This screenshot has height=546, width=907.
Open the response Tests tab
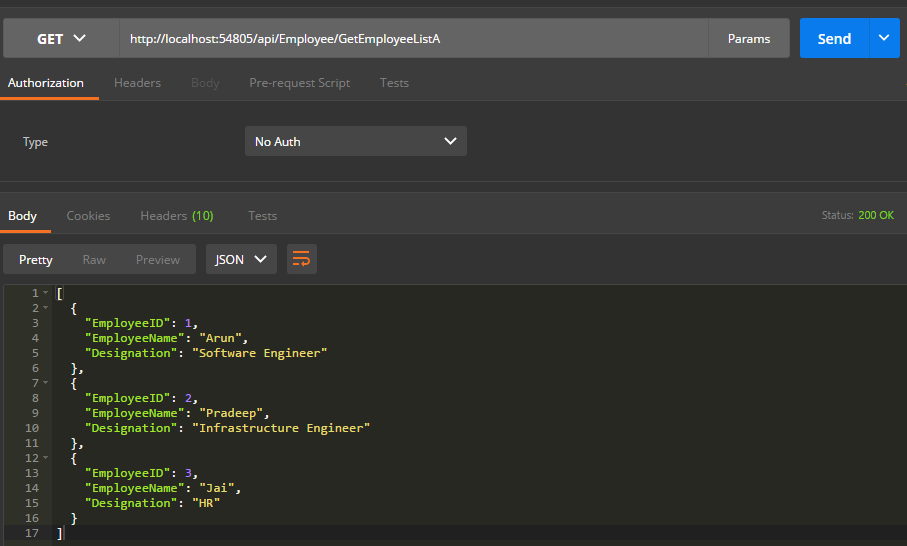(262, 216)
